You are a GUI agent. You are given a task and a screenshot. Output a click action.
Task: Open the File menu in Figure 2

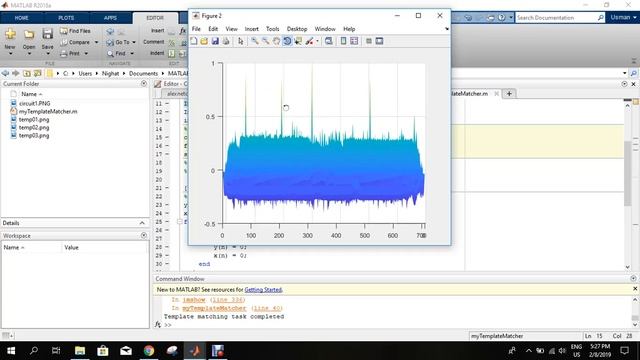pos(196,29)
